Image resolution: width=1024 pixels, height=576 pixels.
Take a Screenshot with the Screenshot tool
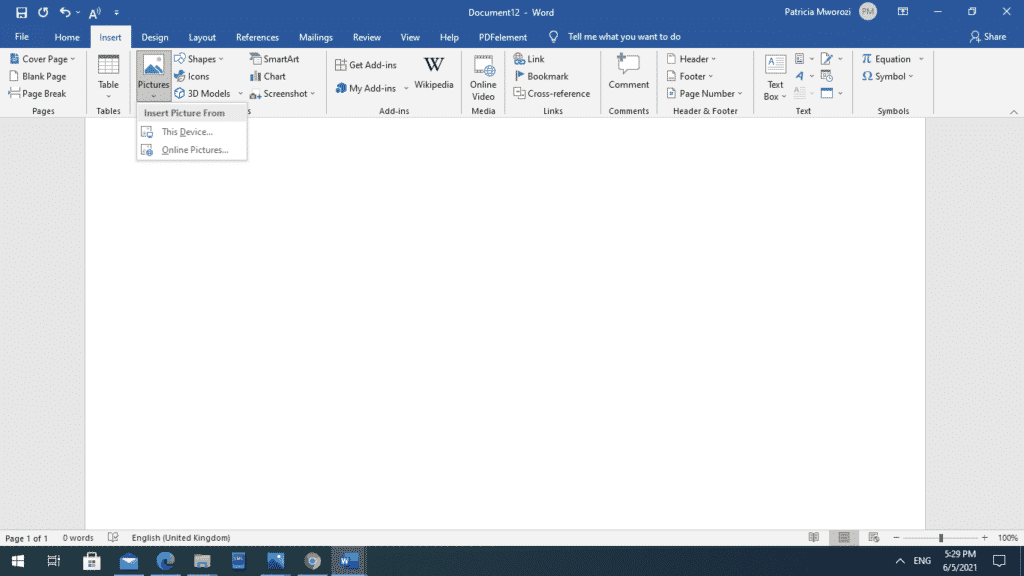(280, 93)
